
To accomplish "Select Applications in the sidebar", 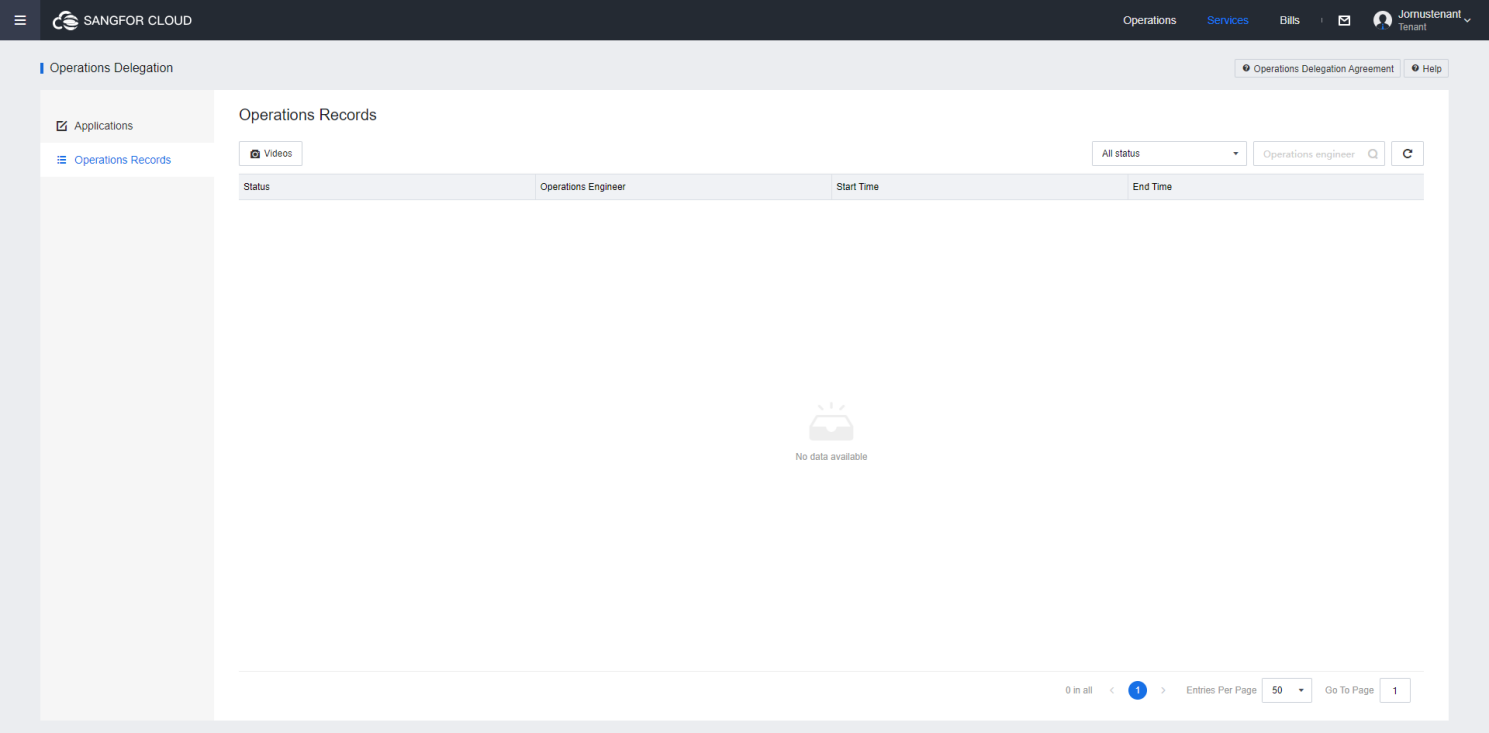I will tap(127, 126).
